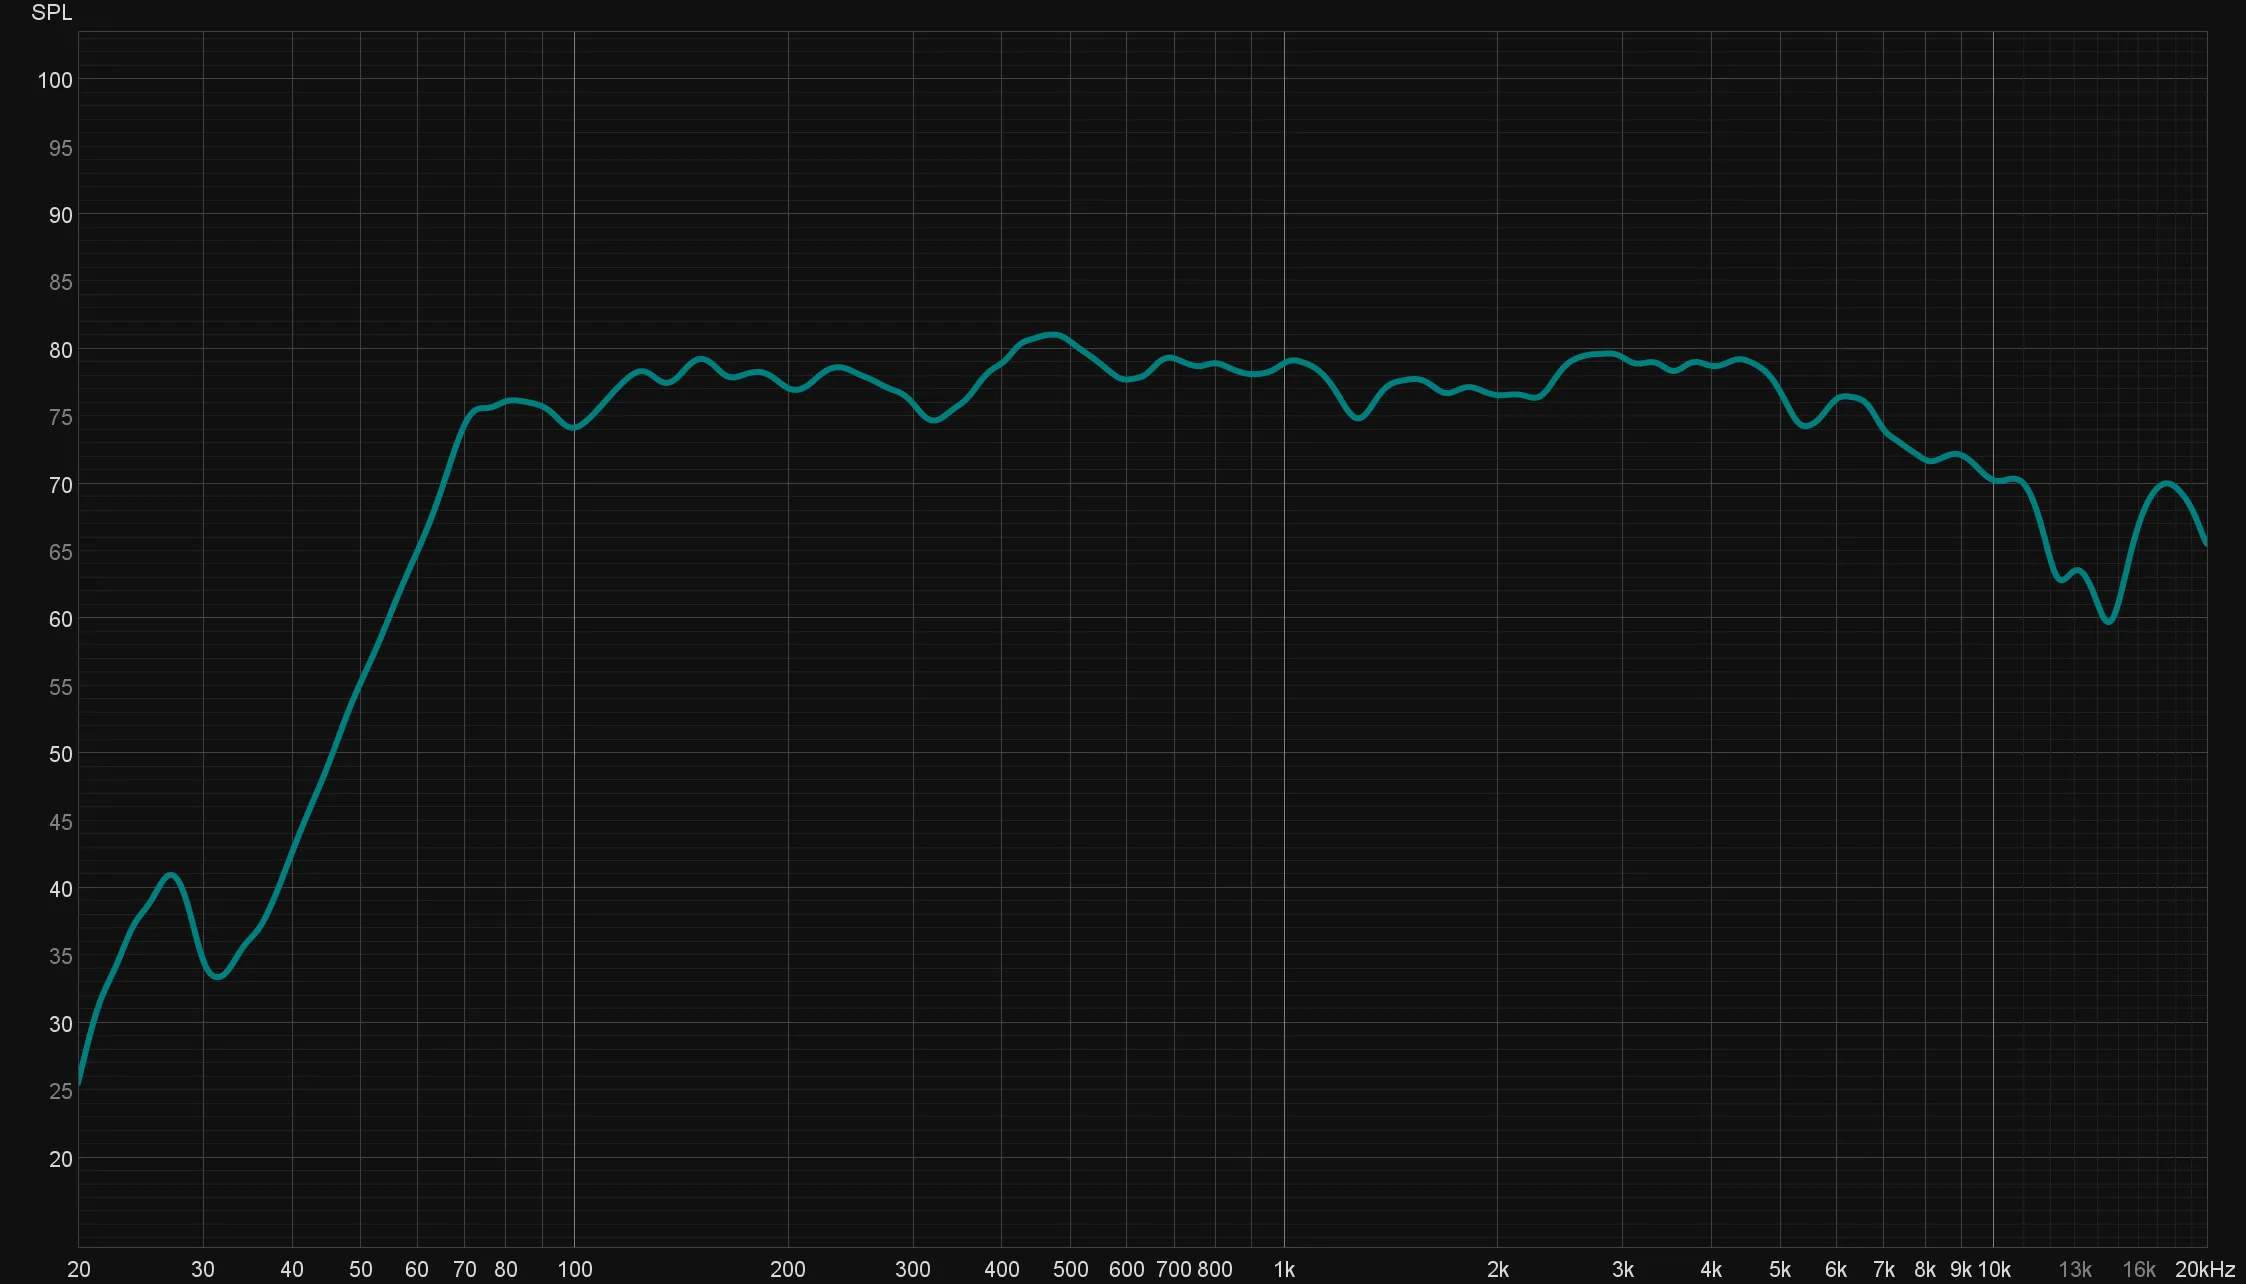Click the curve dip at 100 Hz line
The height and width of the screenshot is (1284, 2246).
574,428
